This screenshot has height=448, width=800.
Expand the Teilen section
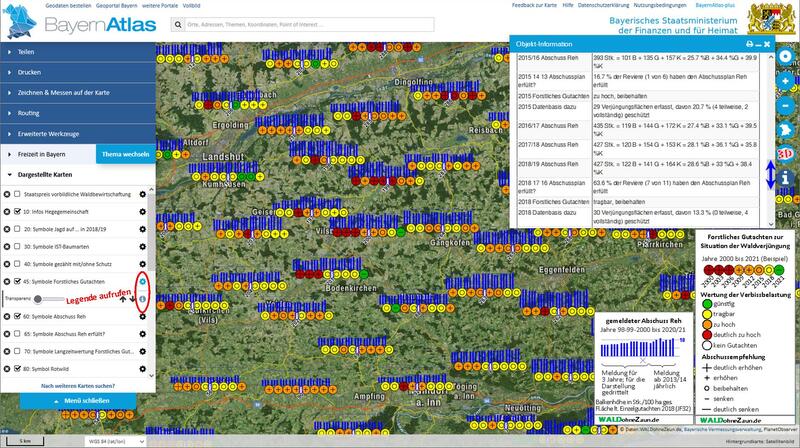[x=28, y=50]
